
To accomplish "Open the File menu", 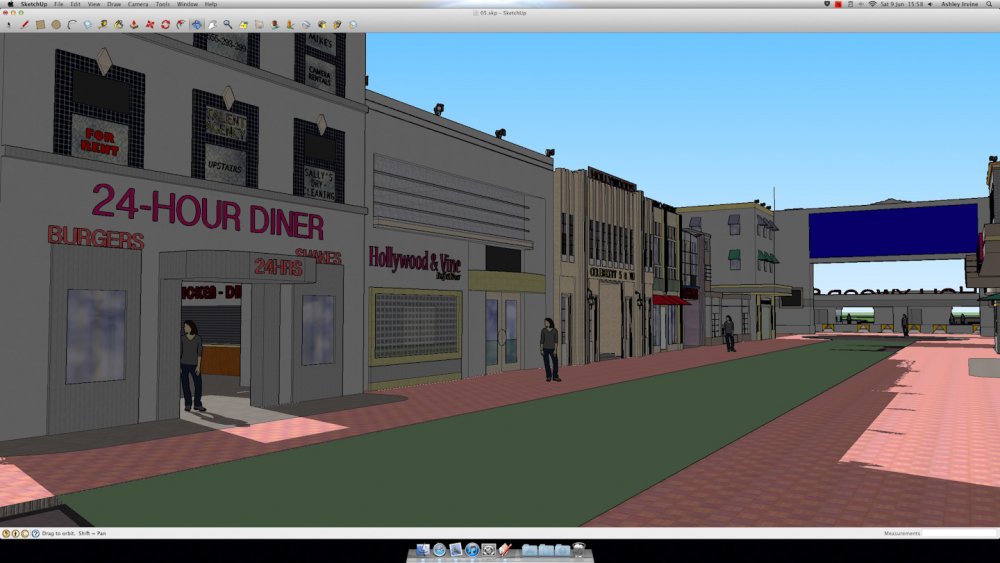I will [x=59, y=4].
